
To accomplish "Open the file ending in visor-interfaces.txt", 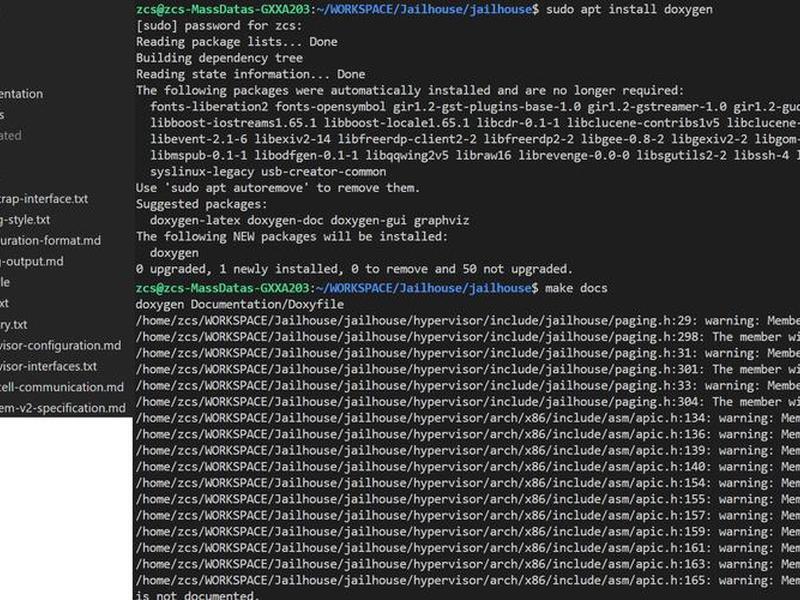I will [x=48, y=366].
